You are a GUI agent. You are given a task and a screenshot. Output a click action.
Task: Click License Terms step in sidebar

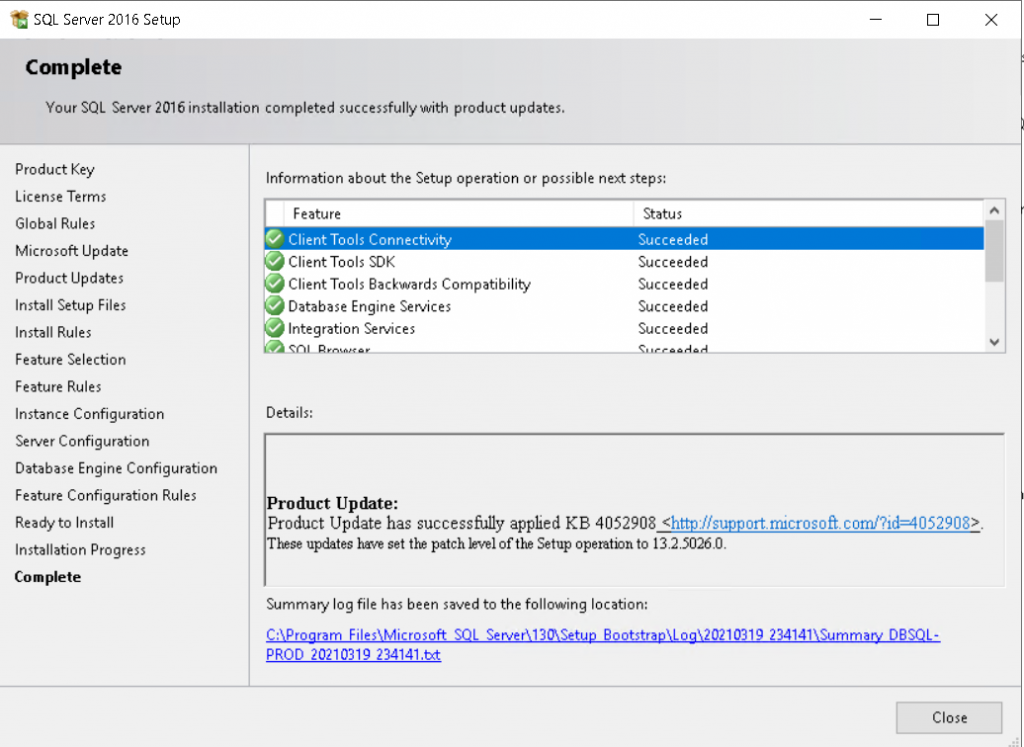click(x=61, y=197)
